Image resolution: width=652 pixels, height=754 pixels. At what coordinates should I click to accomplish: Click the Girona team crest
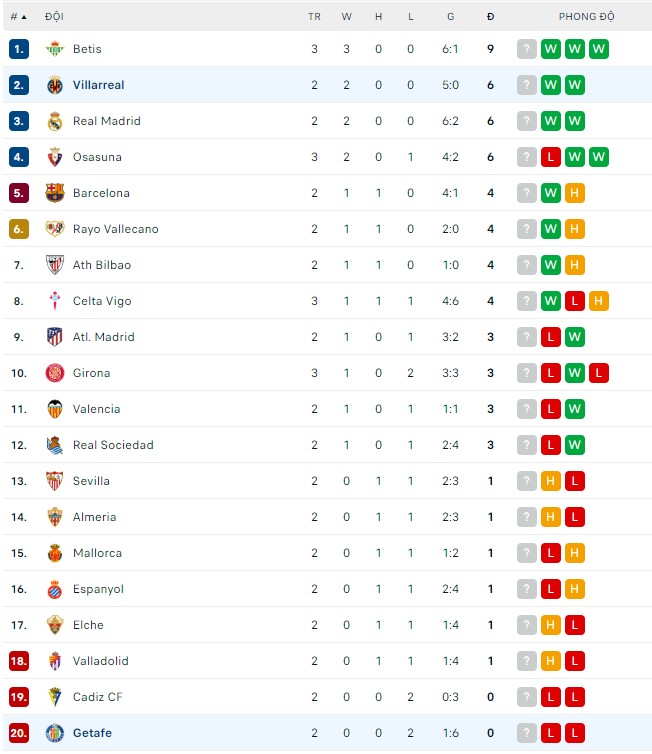pos(54,373)
